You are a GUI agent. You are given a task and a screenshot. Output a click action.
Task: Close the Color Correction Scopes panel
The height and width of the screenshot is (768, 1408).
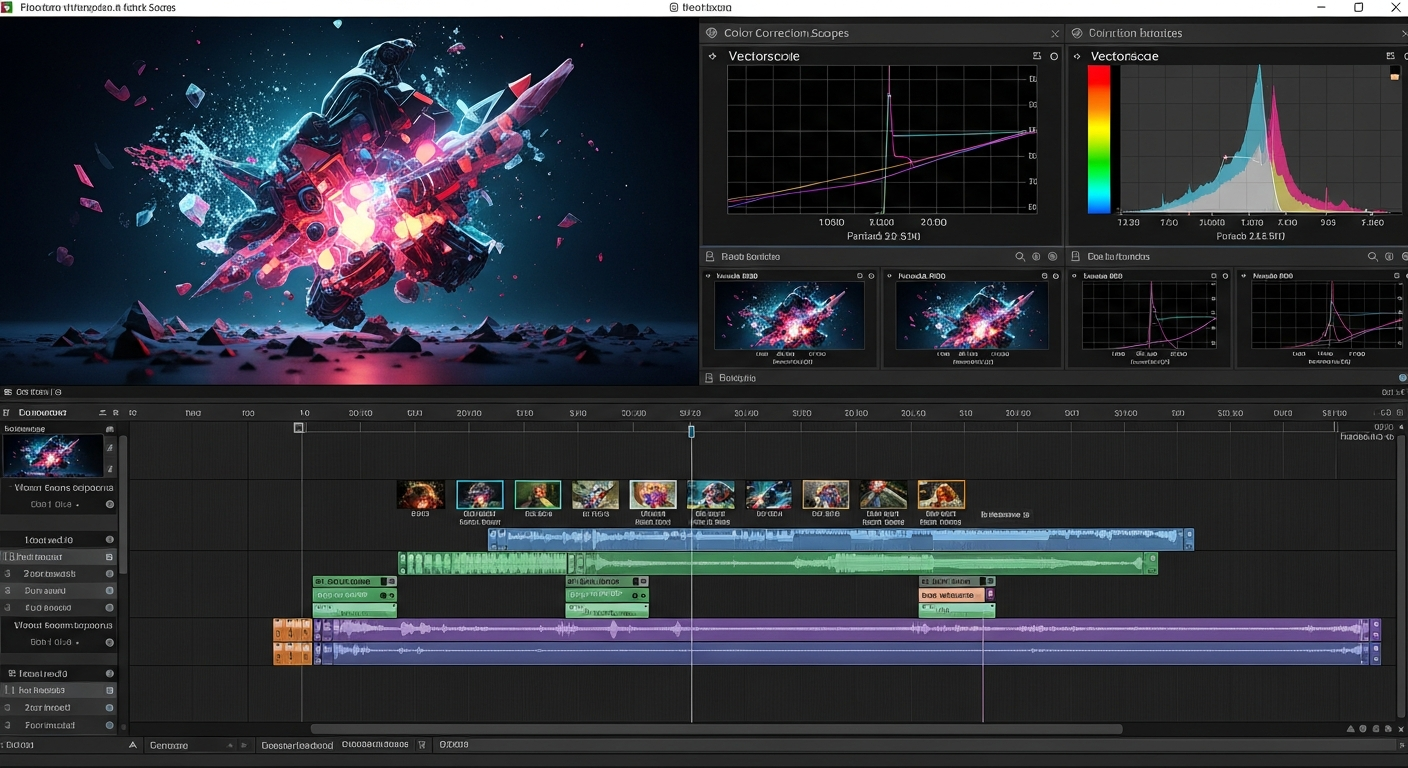click(x=1054, y=33)
